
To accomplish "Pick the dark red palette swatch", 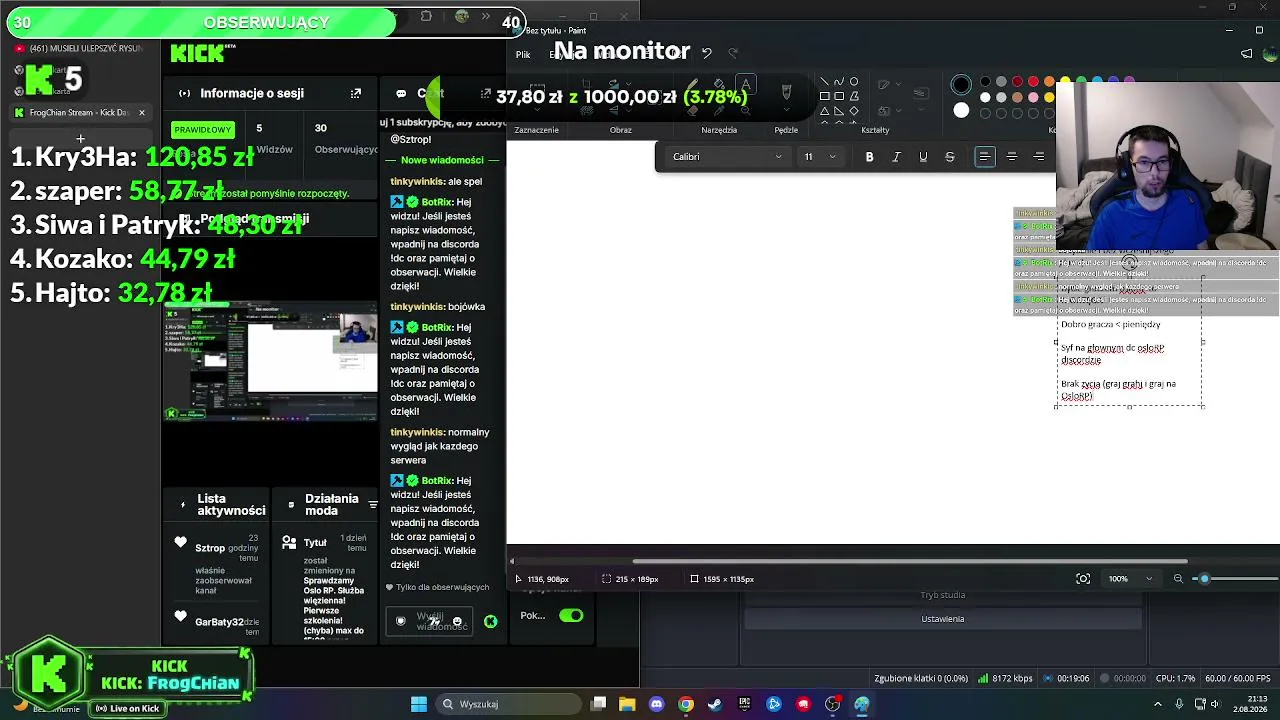I will click(1017, 82).
